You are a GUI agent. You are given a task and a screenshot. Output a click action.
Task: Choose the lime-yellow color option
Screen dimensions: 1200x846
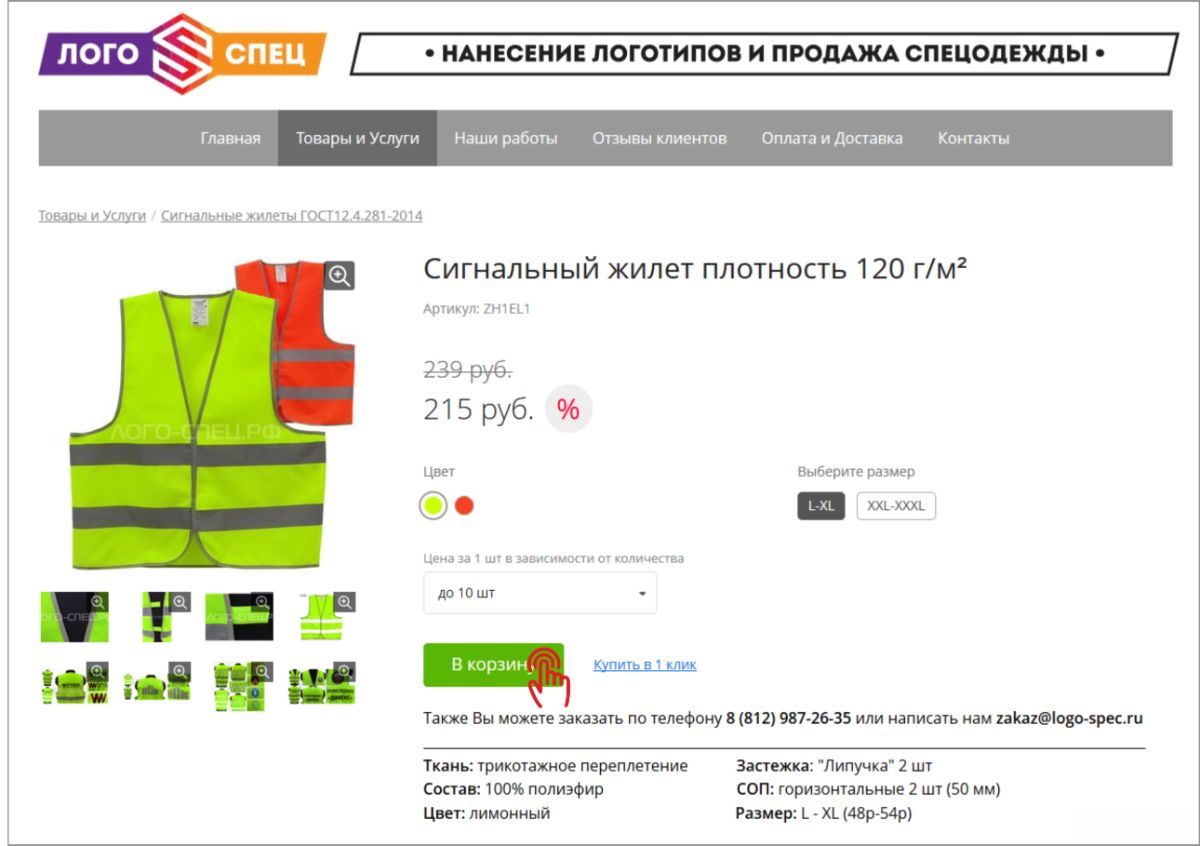(433, 506)
